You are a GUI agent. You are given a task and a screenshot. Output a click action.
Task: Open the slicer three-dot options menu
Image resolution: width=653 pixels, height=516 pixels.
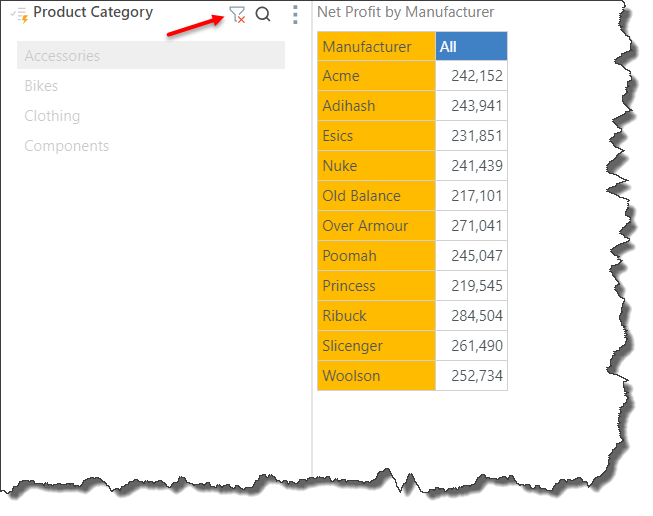click(295, 15)
